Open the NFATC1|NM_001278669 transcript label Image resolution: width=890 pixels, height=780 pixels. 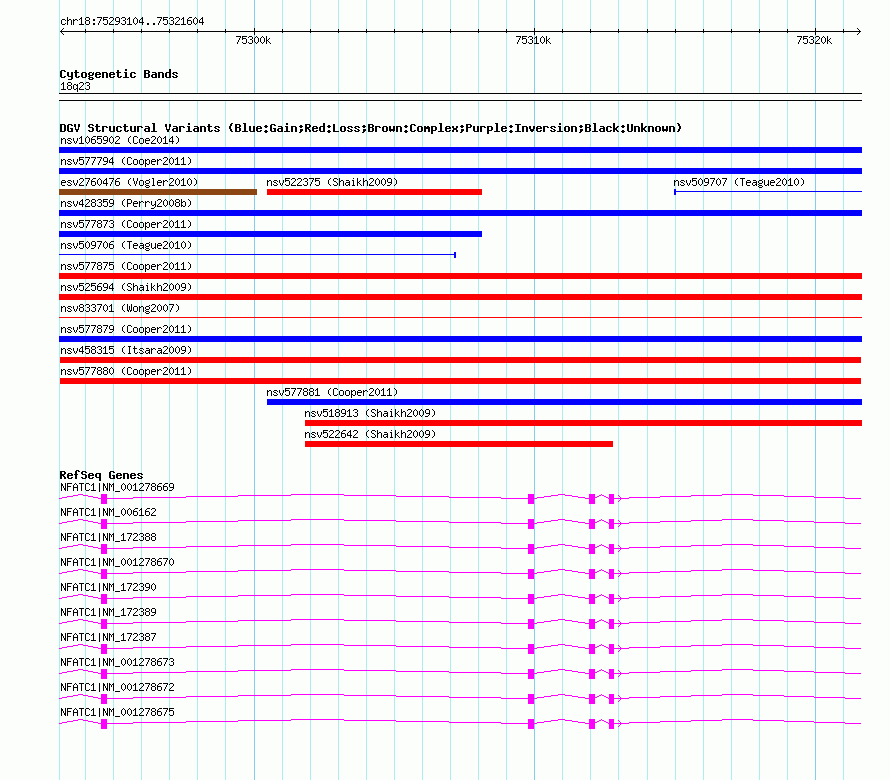pos(117,487)
